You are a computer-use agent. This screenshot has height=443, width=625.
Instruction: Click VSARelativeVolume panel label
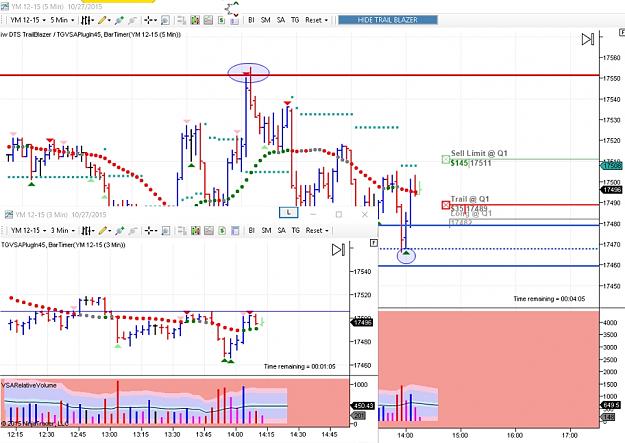[29, 386]
